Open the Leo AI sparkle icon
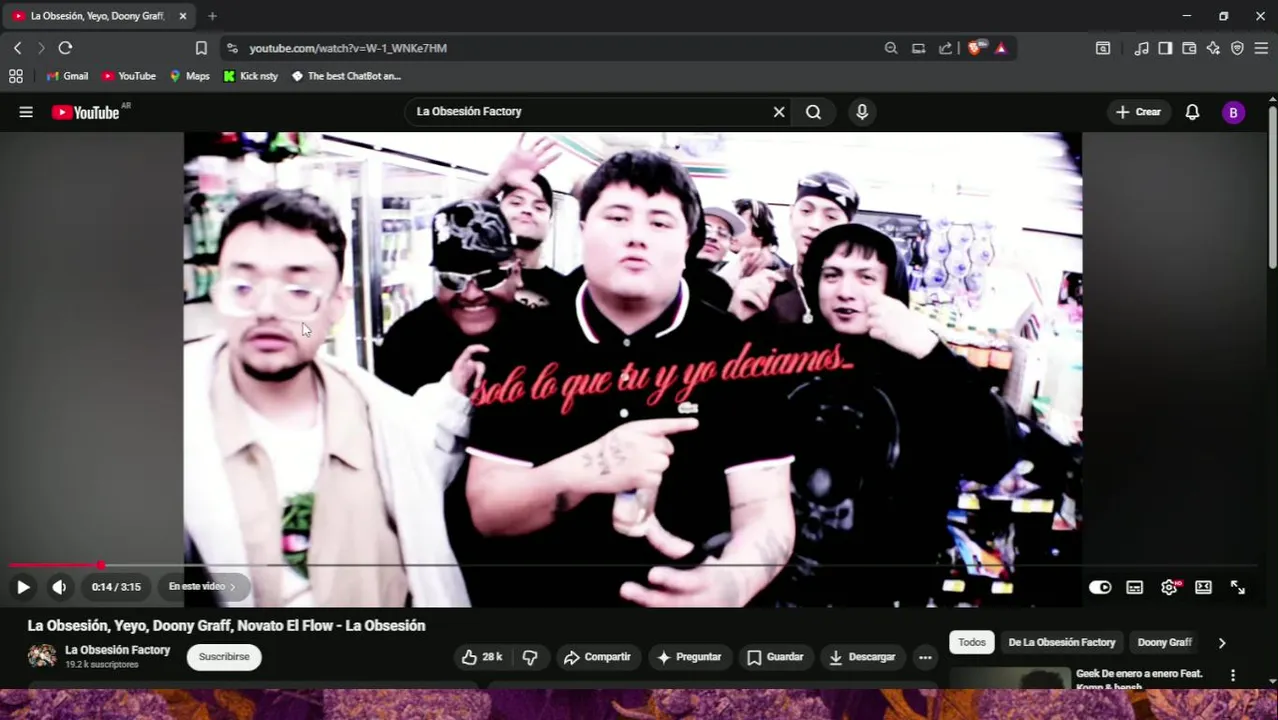Screen dimensions: 1278x720 [1213, 48]
